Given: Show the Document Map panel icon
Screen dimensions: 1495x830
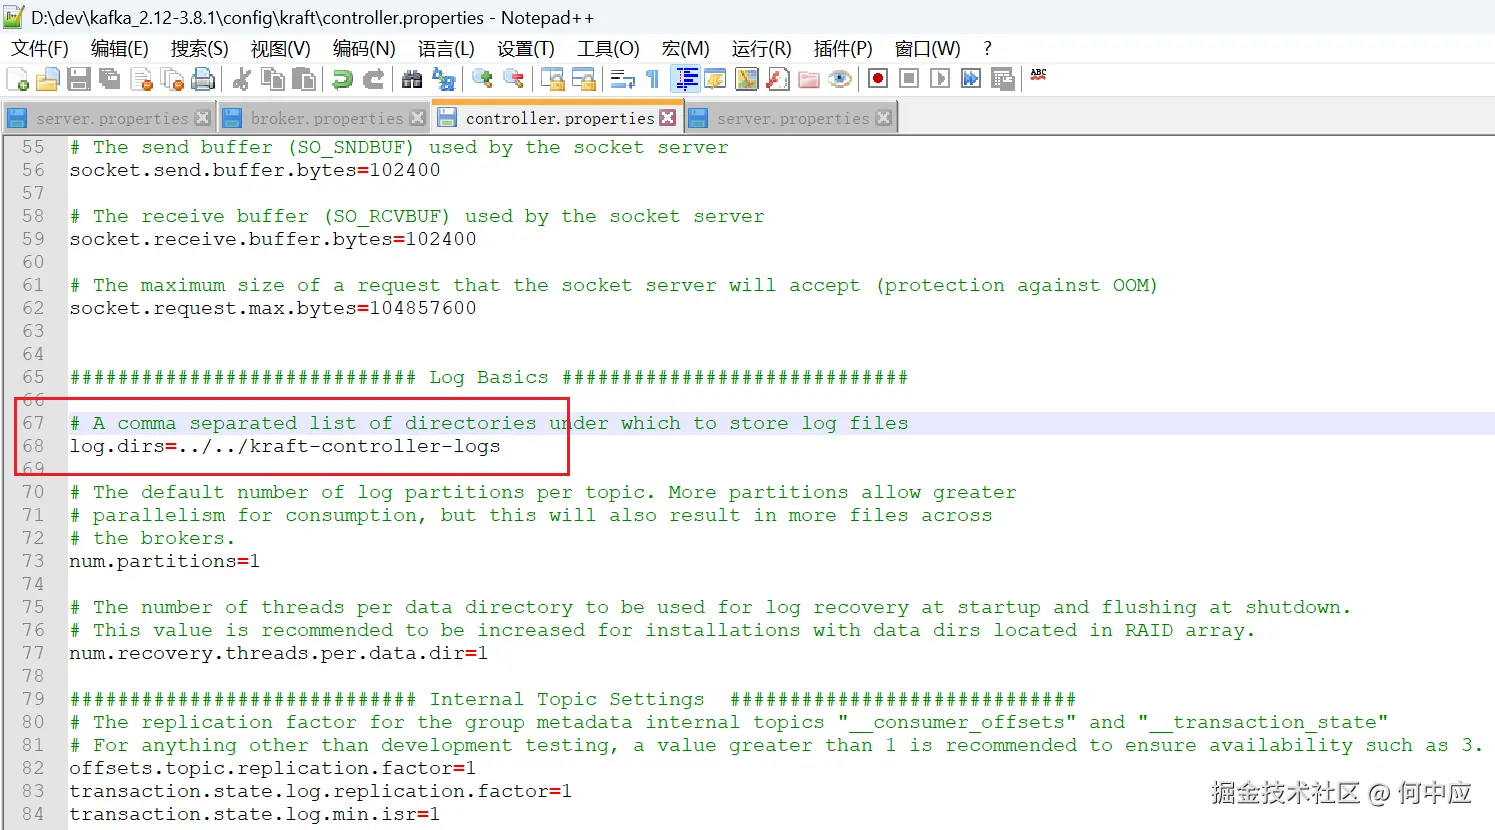Looking at the screenshot, I should coord(746,79).
